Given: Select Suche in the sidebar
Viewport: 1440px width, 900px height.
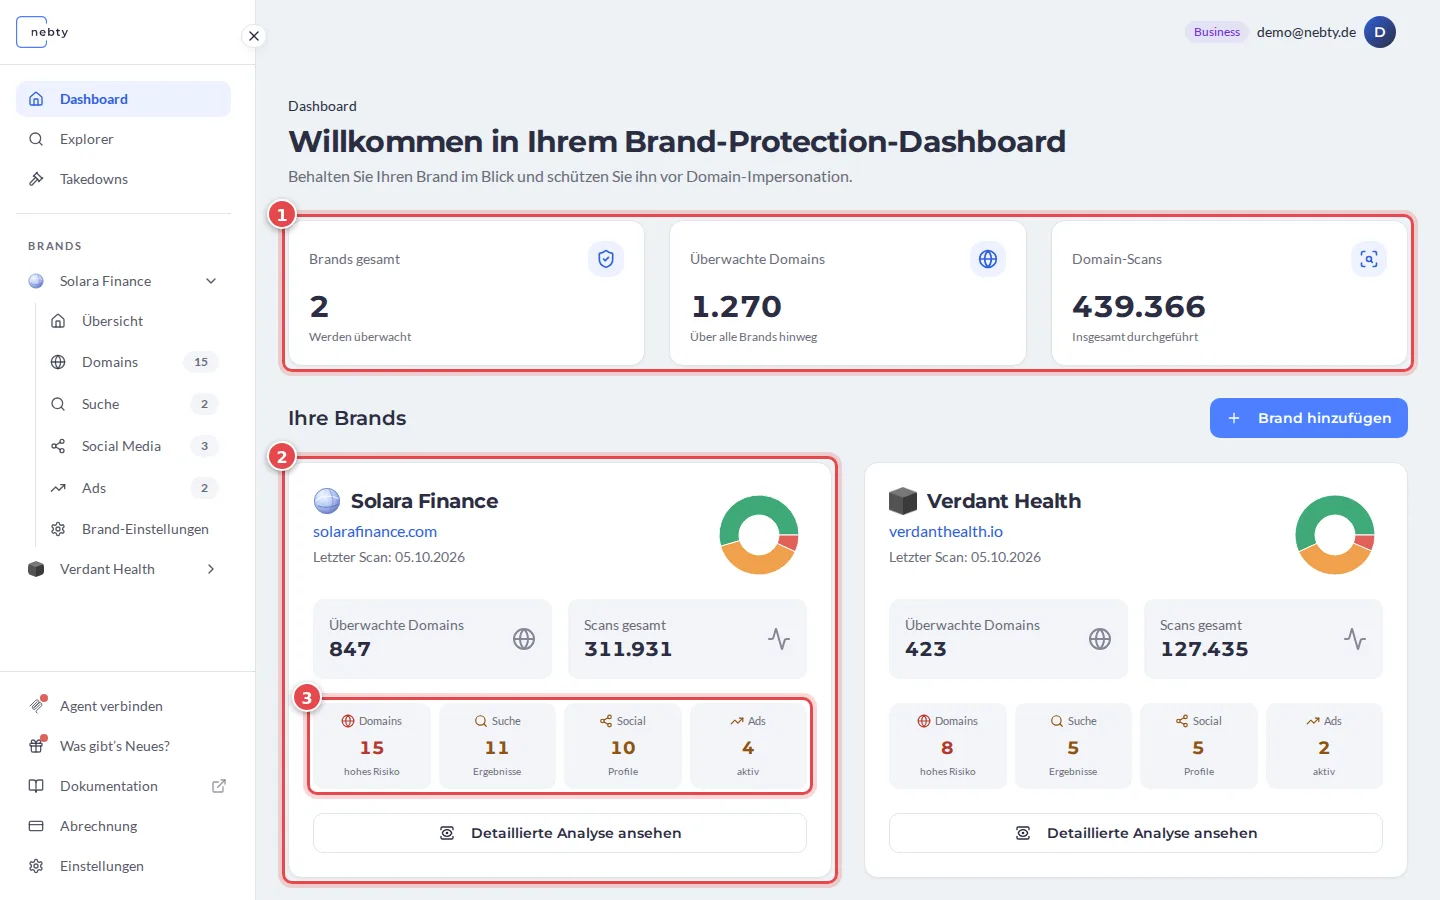Looking at the screenshot, I should [x=134, y=404].
